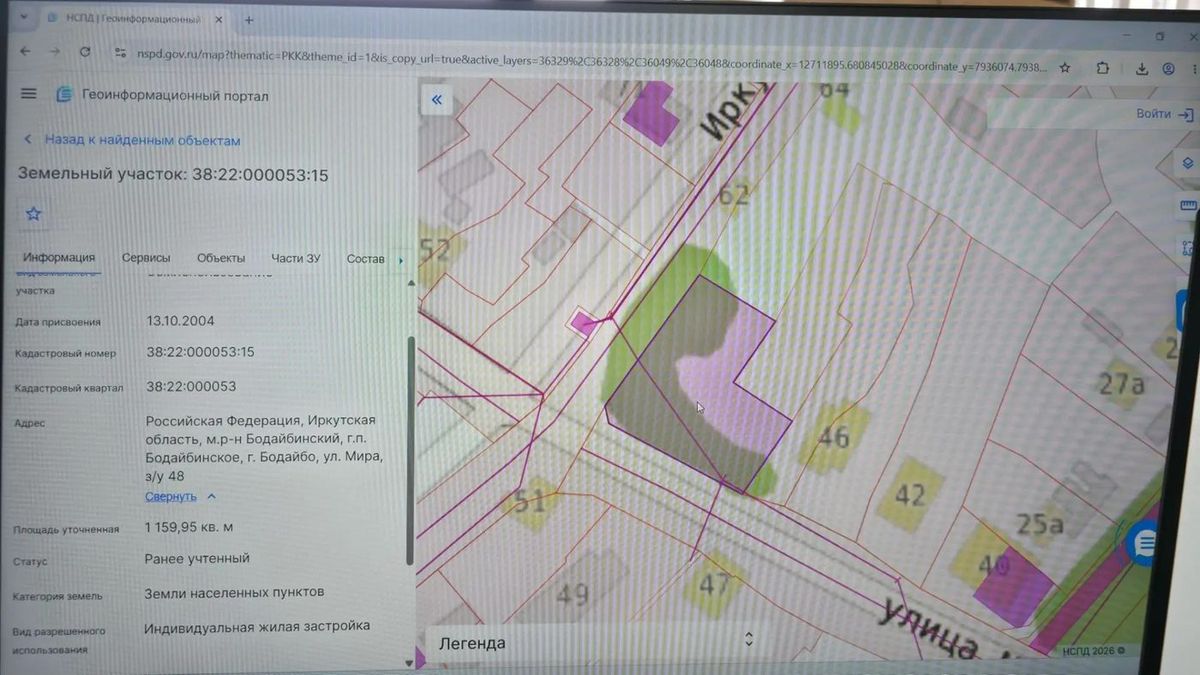Expand the Легенда panel

point(750,638)
